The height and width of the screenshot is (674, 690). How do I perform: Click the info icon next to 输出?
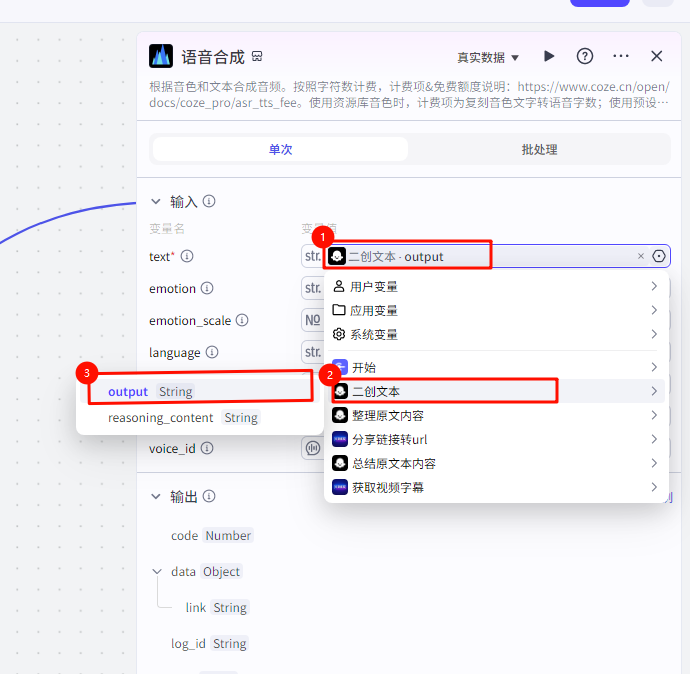pyautogui.click(x=210, y=497)
